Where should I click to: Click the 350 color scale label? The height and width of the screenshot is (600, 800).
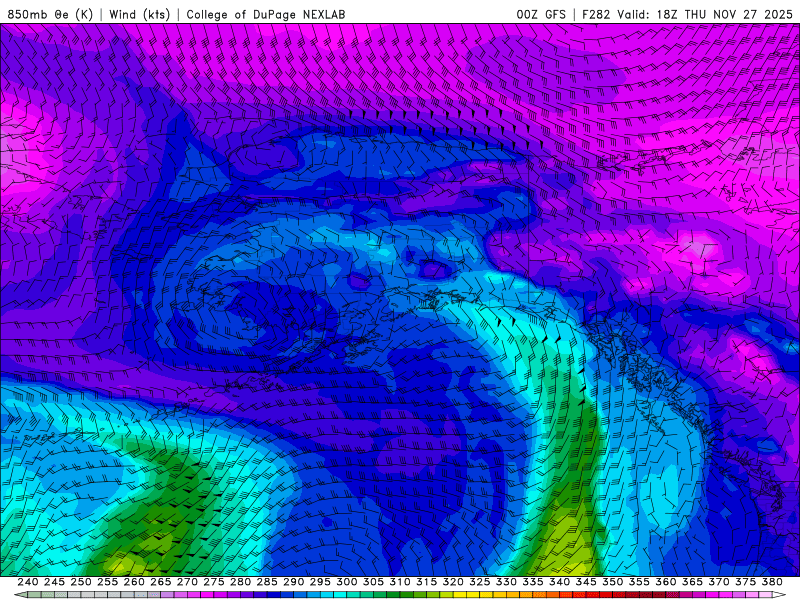point(612,582)
